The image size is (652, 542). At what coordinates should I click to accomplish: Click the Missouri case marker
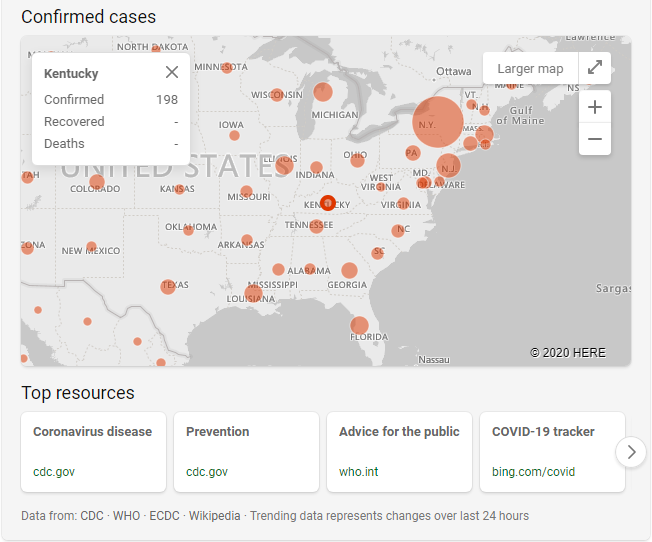tap(247, 192)
